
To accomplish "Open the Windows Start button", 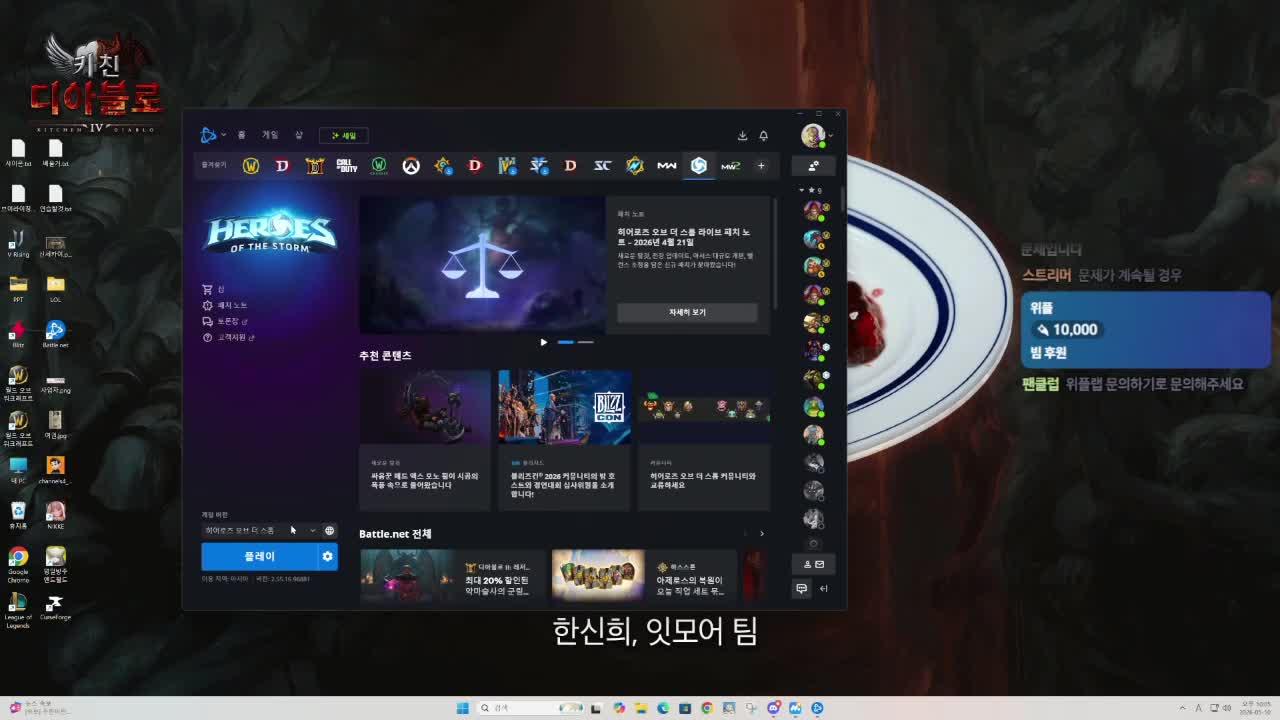I will pos(462,708).
